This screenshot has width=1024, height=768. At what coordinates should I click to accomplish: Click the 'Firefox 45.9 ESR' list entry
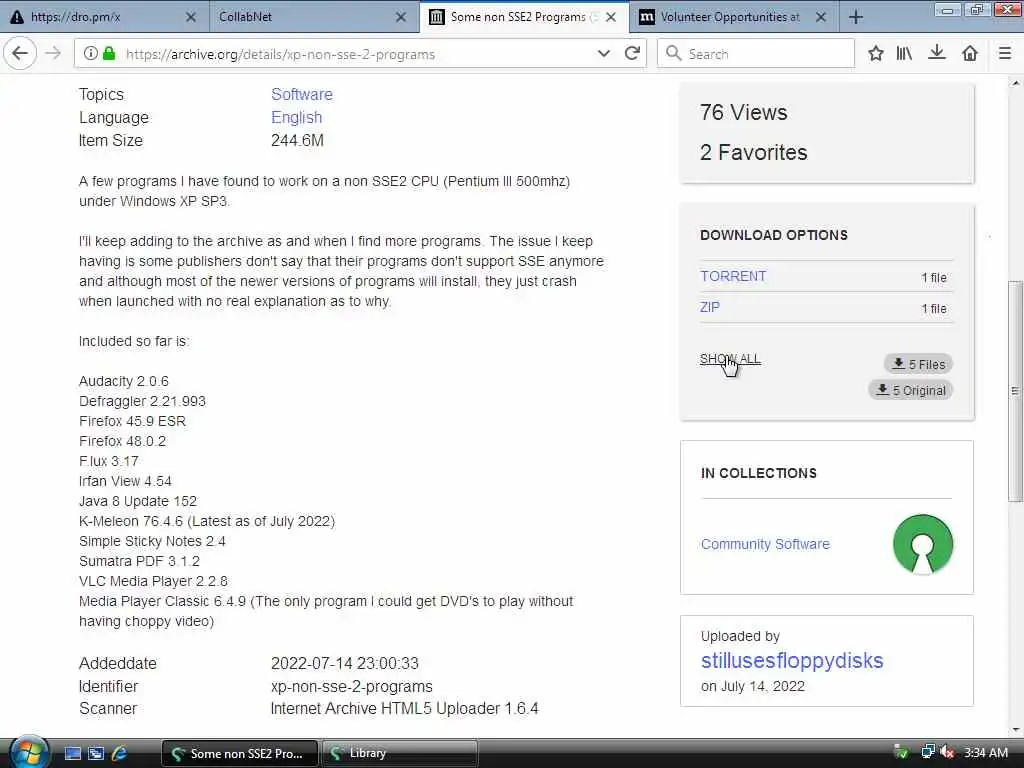tap(133, 421)
